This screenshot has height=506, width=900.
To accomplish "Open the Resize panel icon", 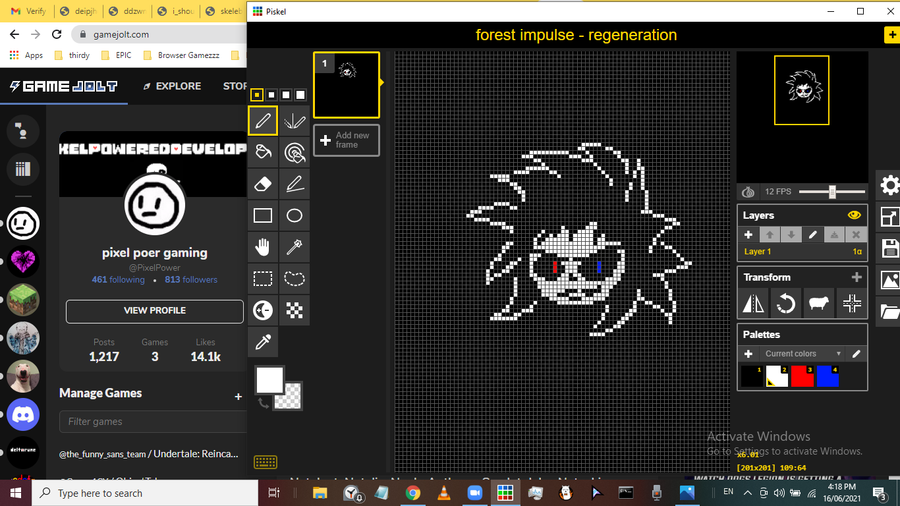I will [x=889, y=217].
